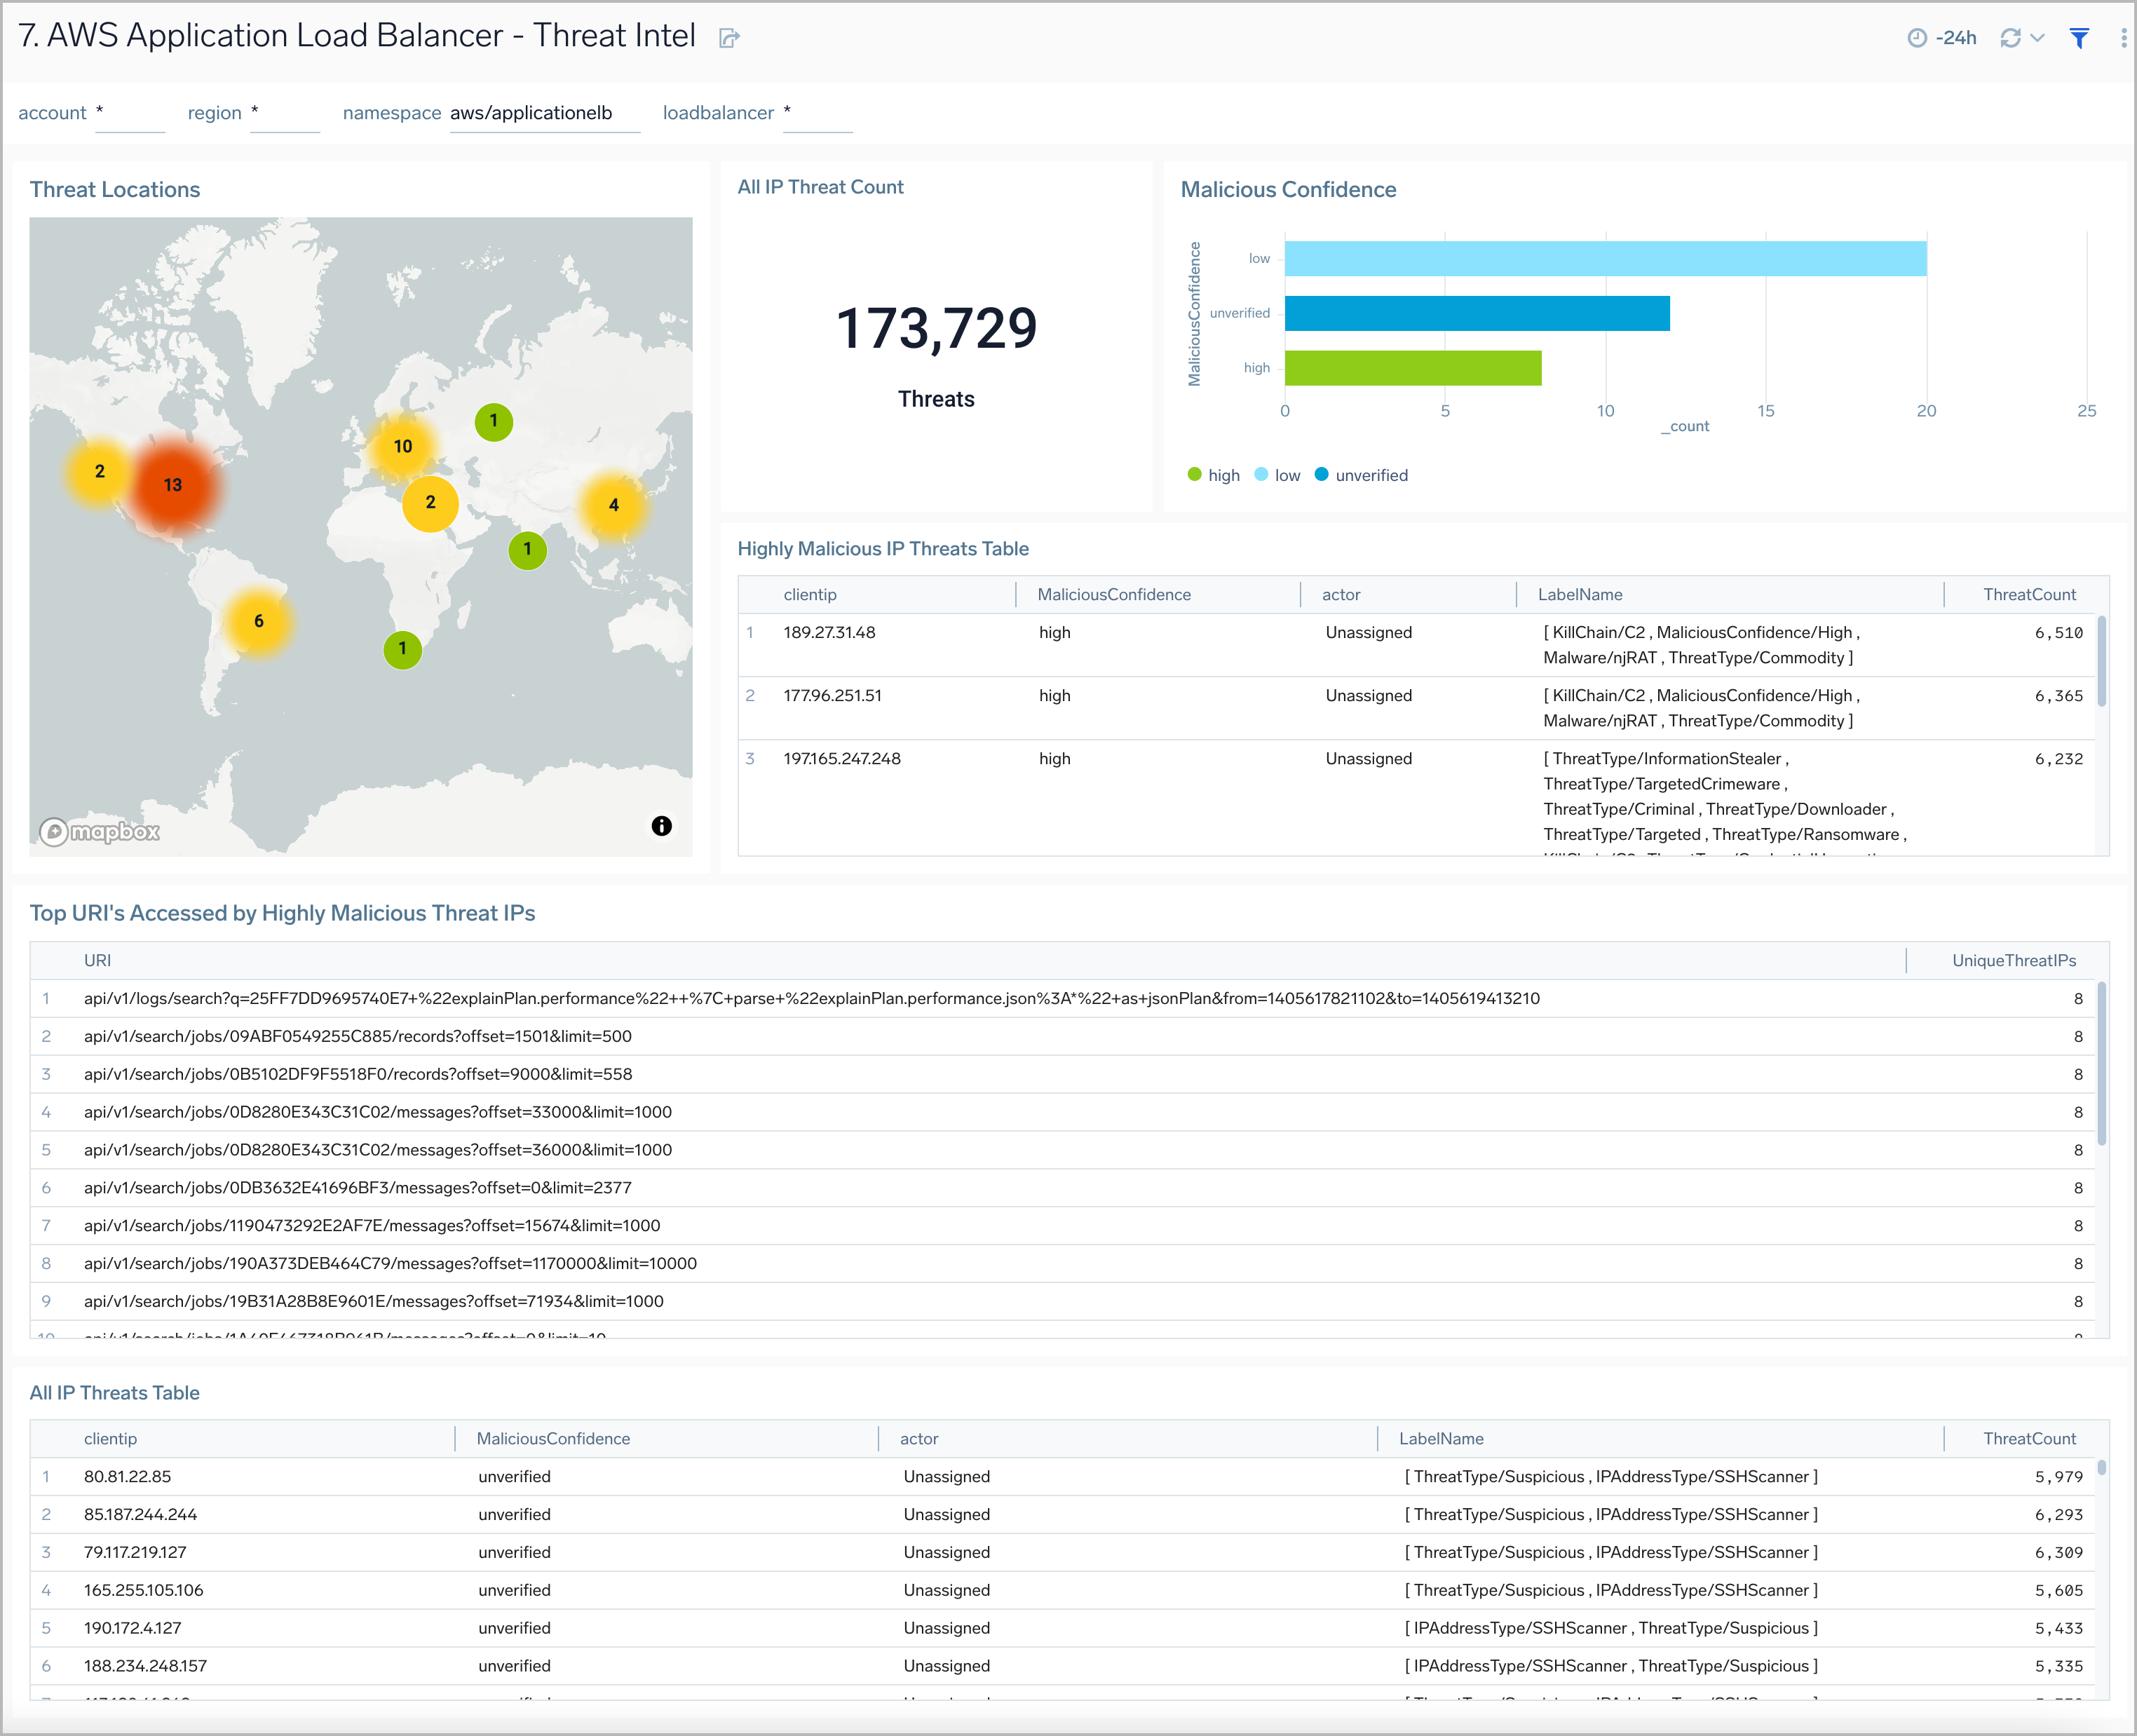Click Top URI's Accessed panel title
The image size is (2137, 1736).
click(x=282, y=913)
